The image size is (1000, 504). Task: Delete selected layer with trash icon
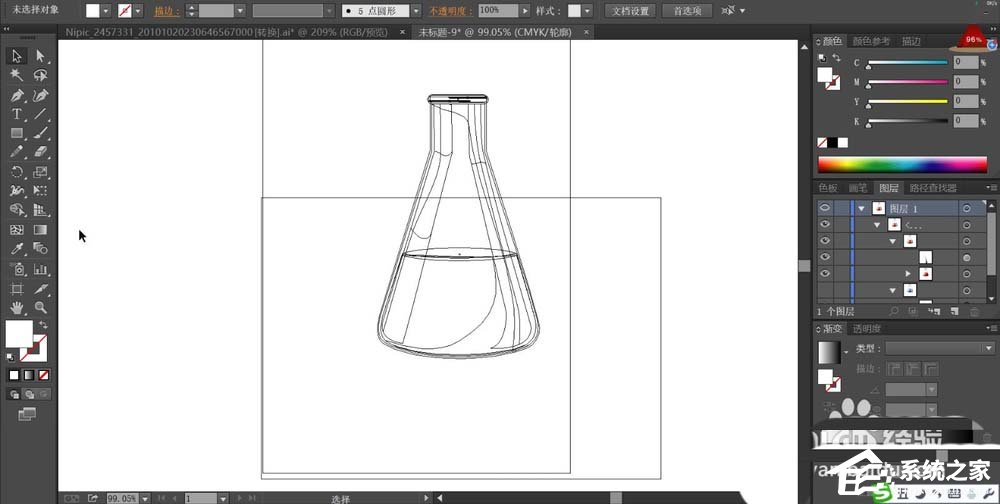[x=975, y=312]
